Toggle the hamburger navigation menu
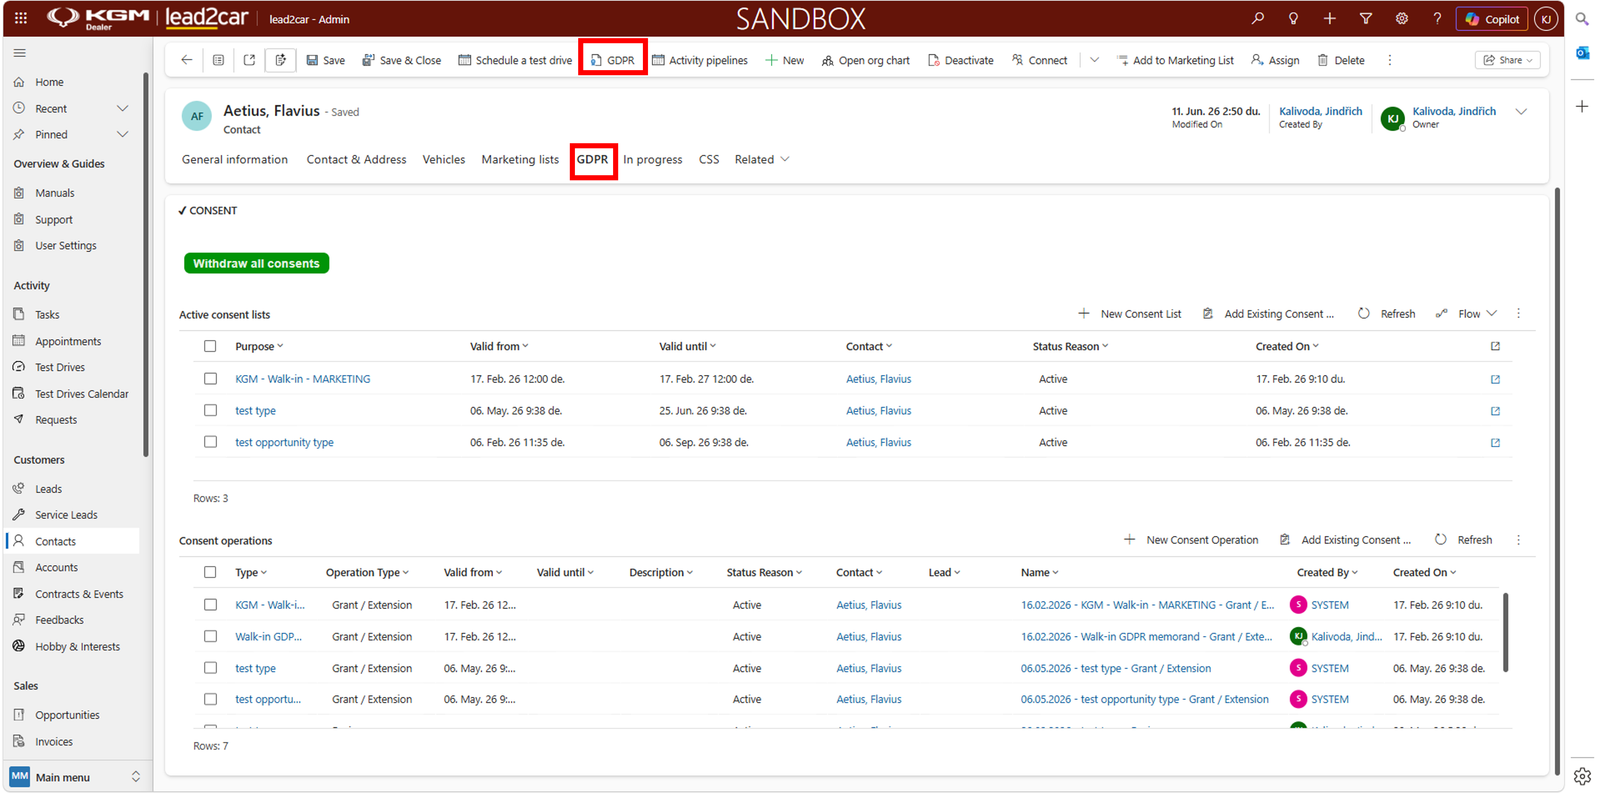This screenshot has width=1600, height=793. tap(20, 53)
